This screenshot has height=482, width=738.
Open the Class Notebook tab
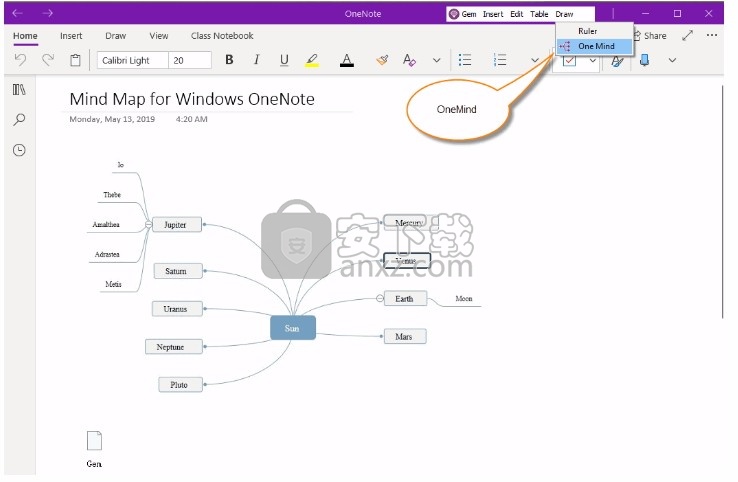point(222,36)
